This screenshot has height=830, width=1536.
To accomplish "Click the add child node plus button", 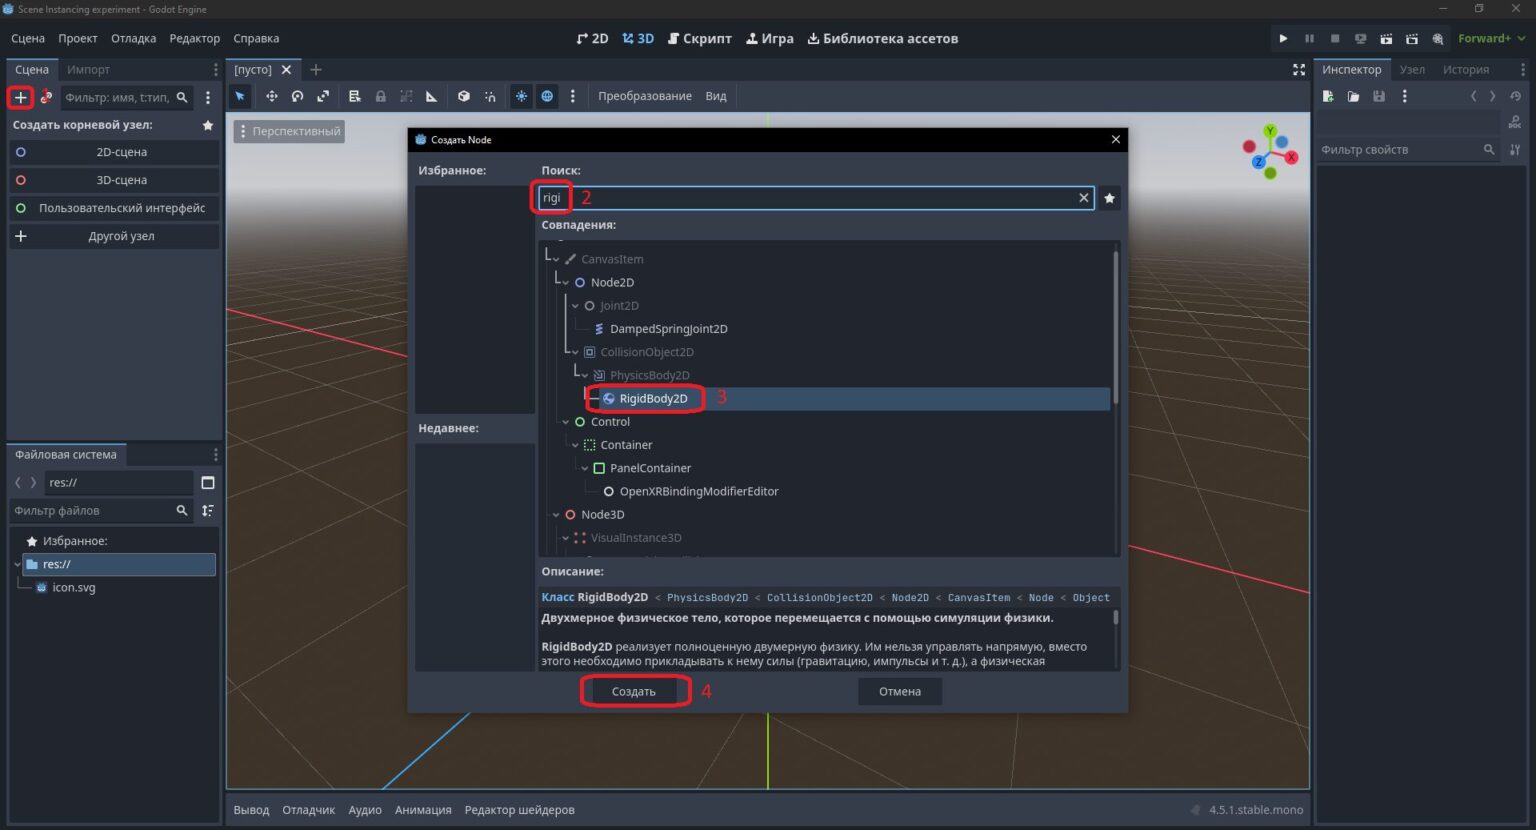I will click(x=20, y=97).
